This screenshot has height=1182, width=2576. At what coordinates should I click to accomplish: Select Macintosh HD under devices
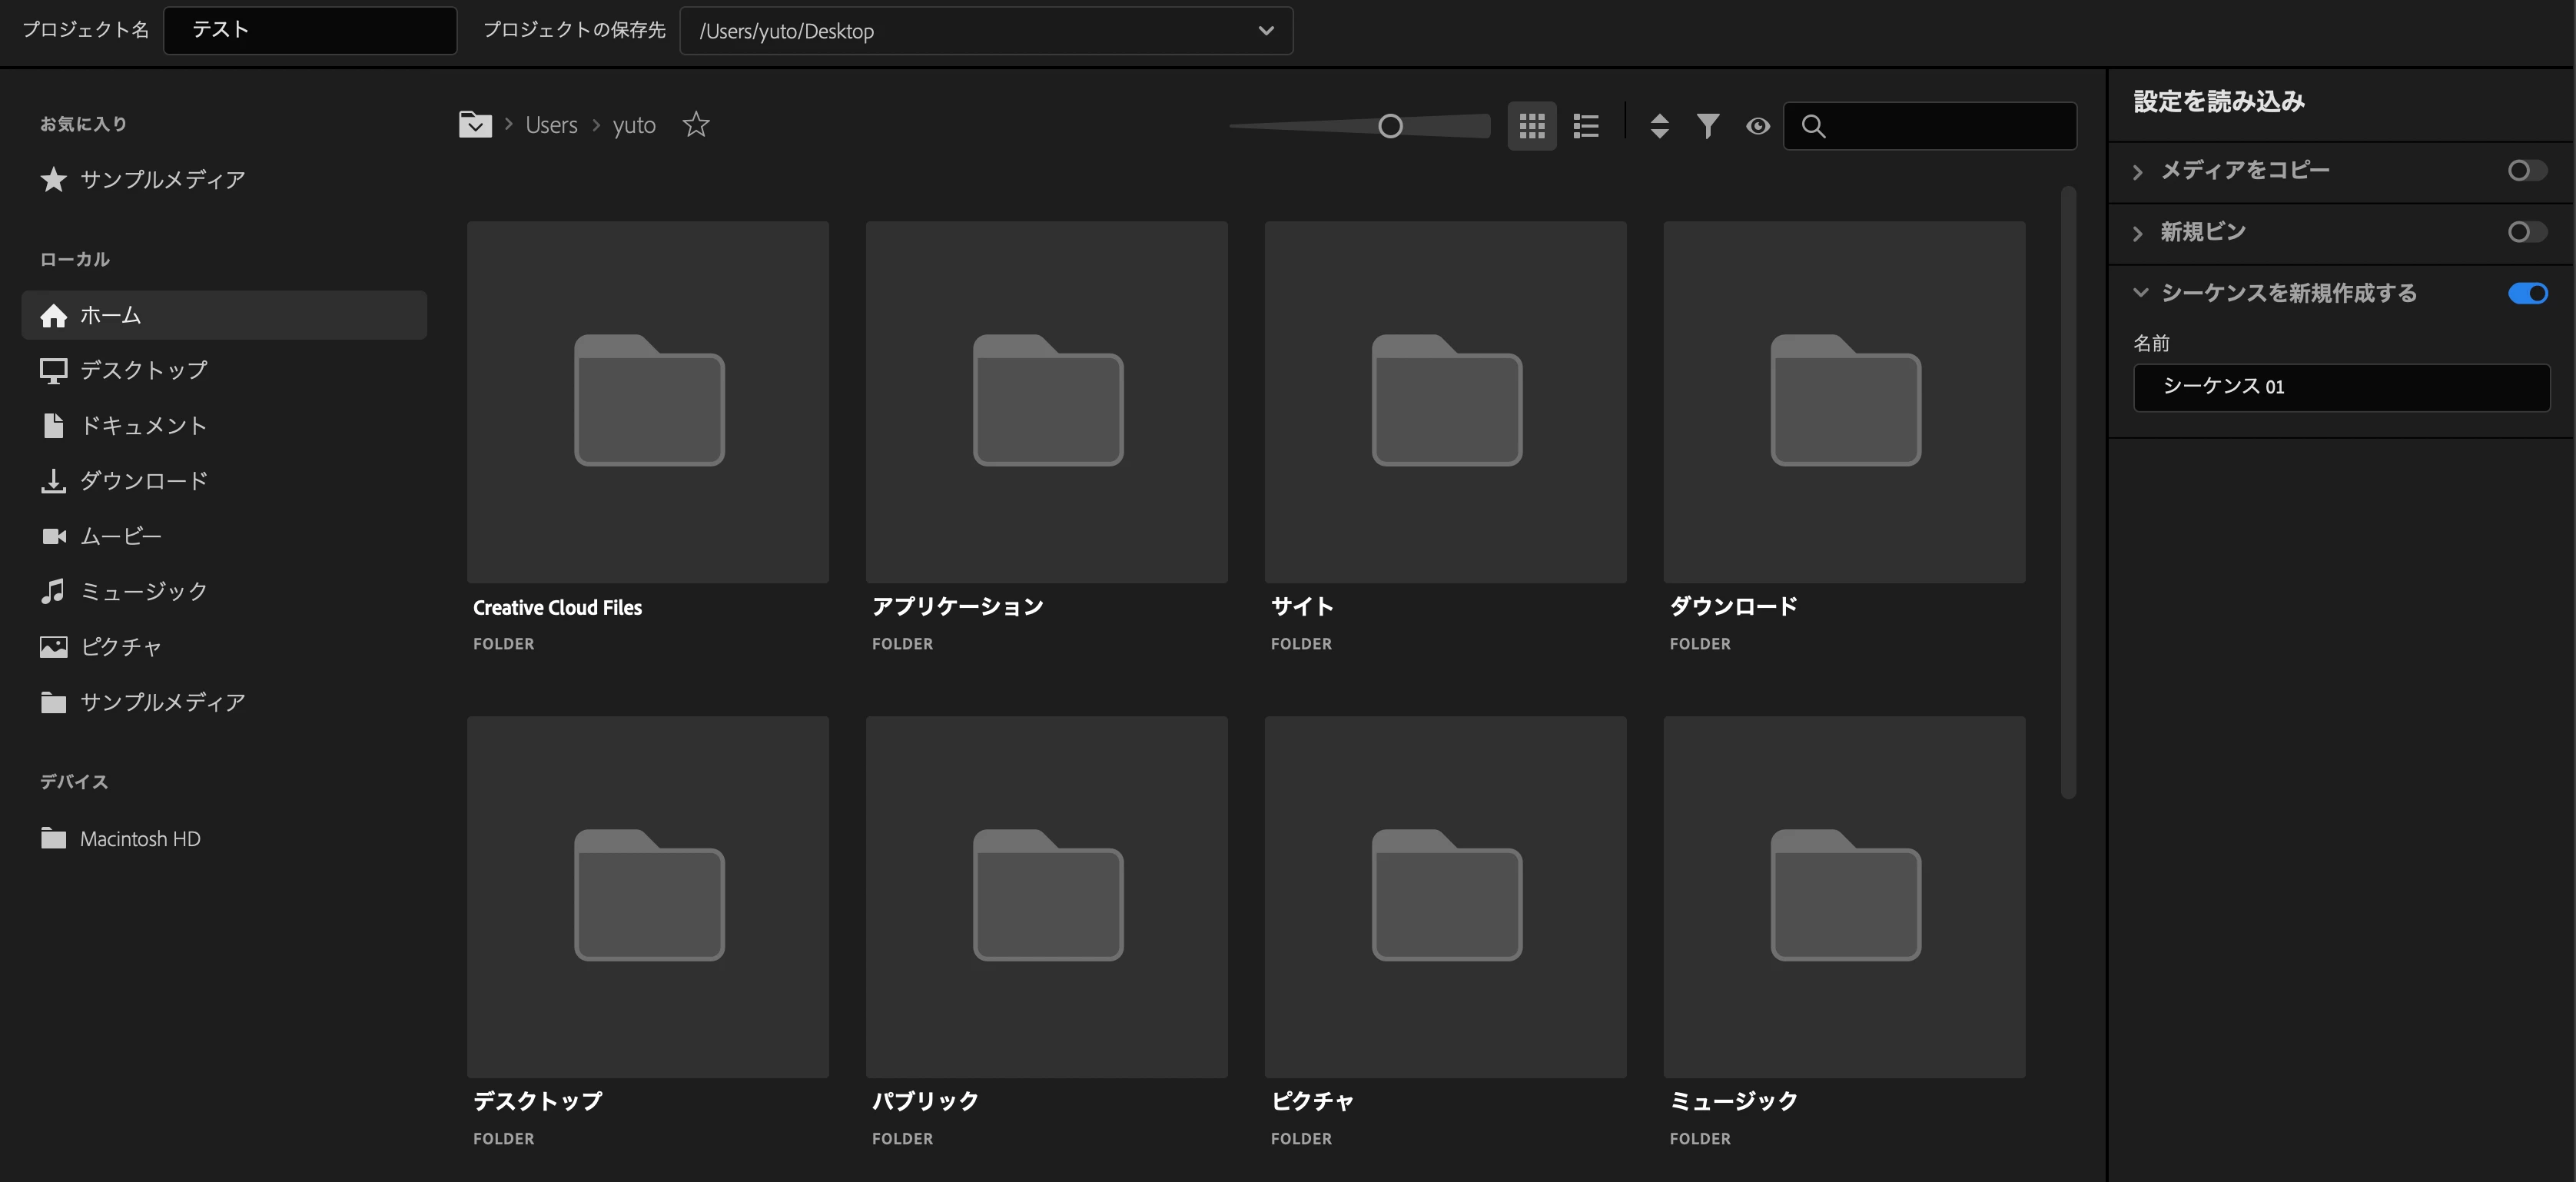pyautogui.click(x=139, y=839)
